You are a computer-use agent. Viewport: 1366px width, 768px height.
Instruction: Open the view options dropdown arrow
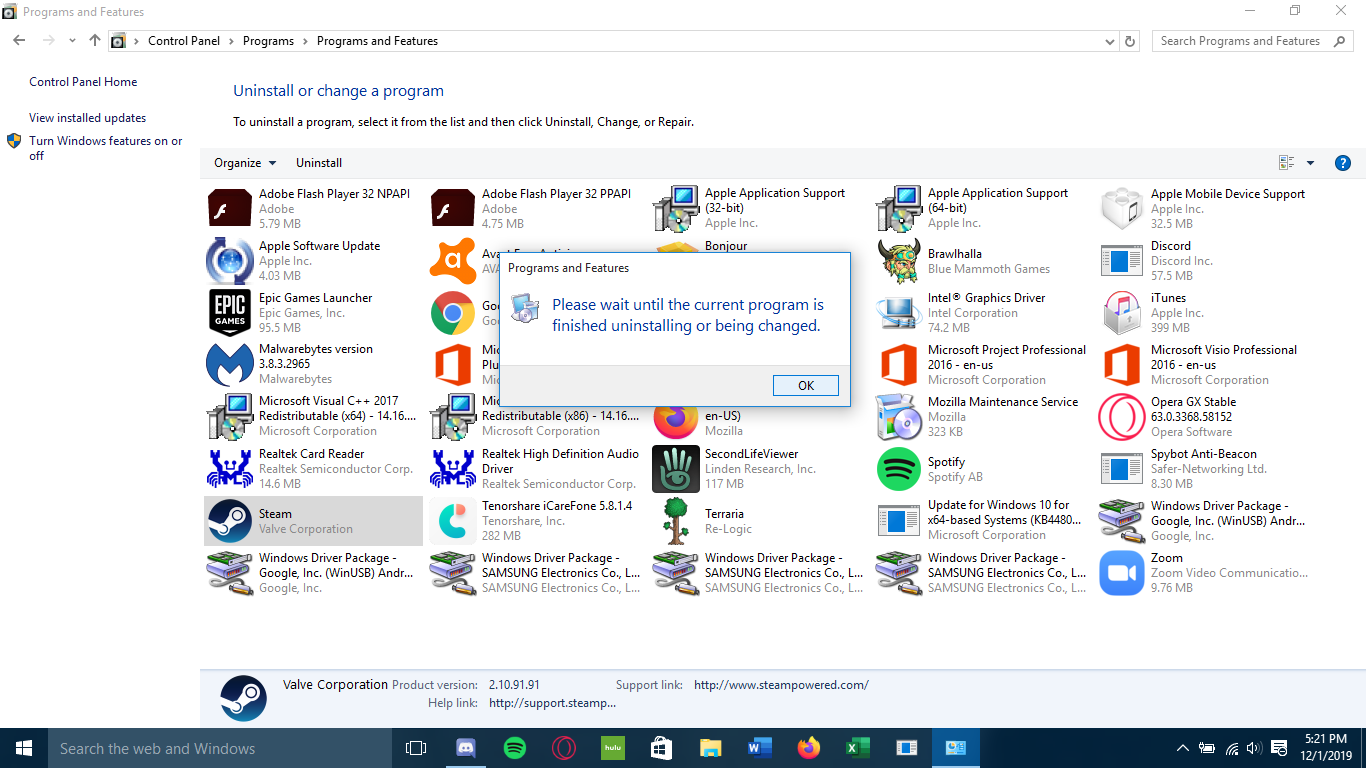(1310, 163)
